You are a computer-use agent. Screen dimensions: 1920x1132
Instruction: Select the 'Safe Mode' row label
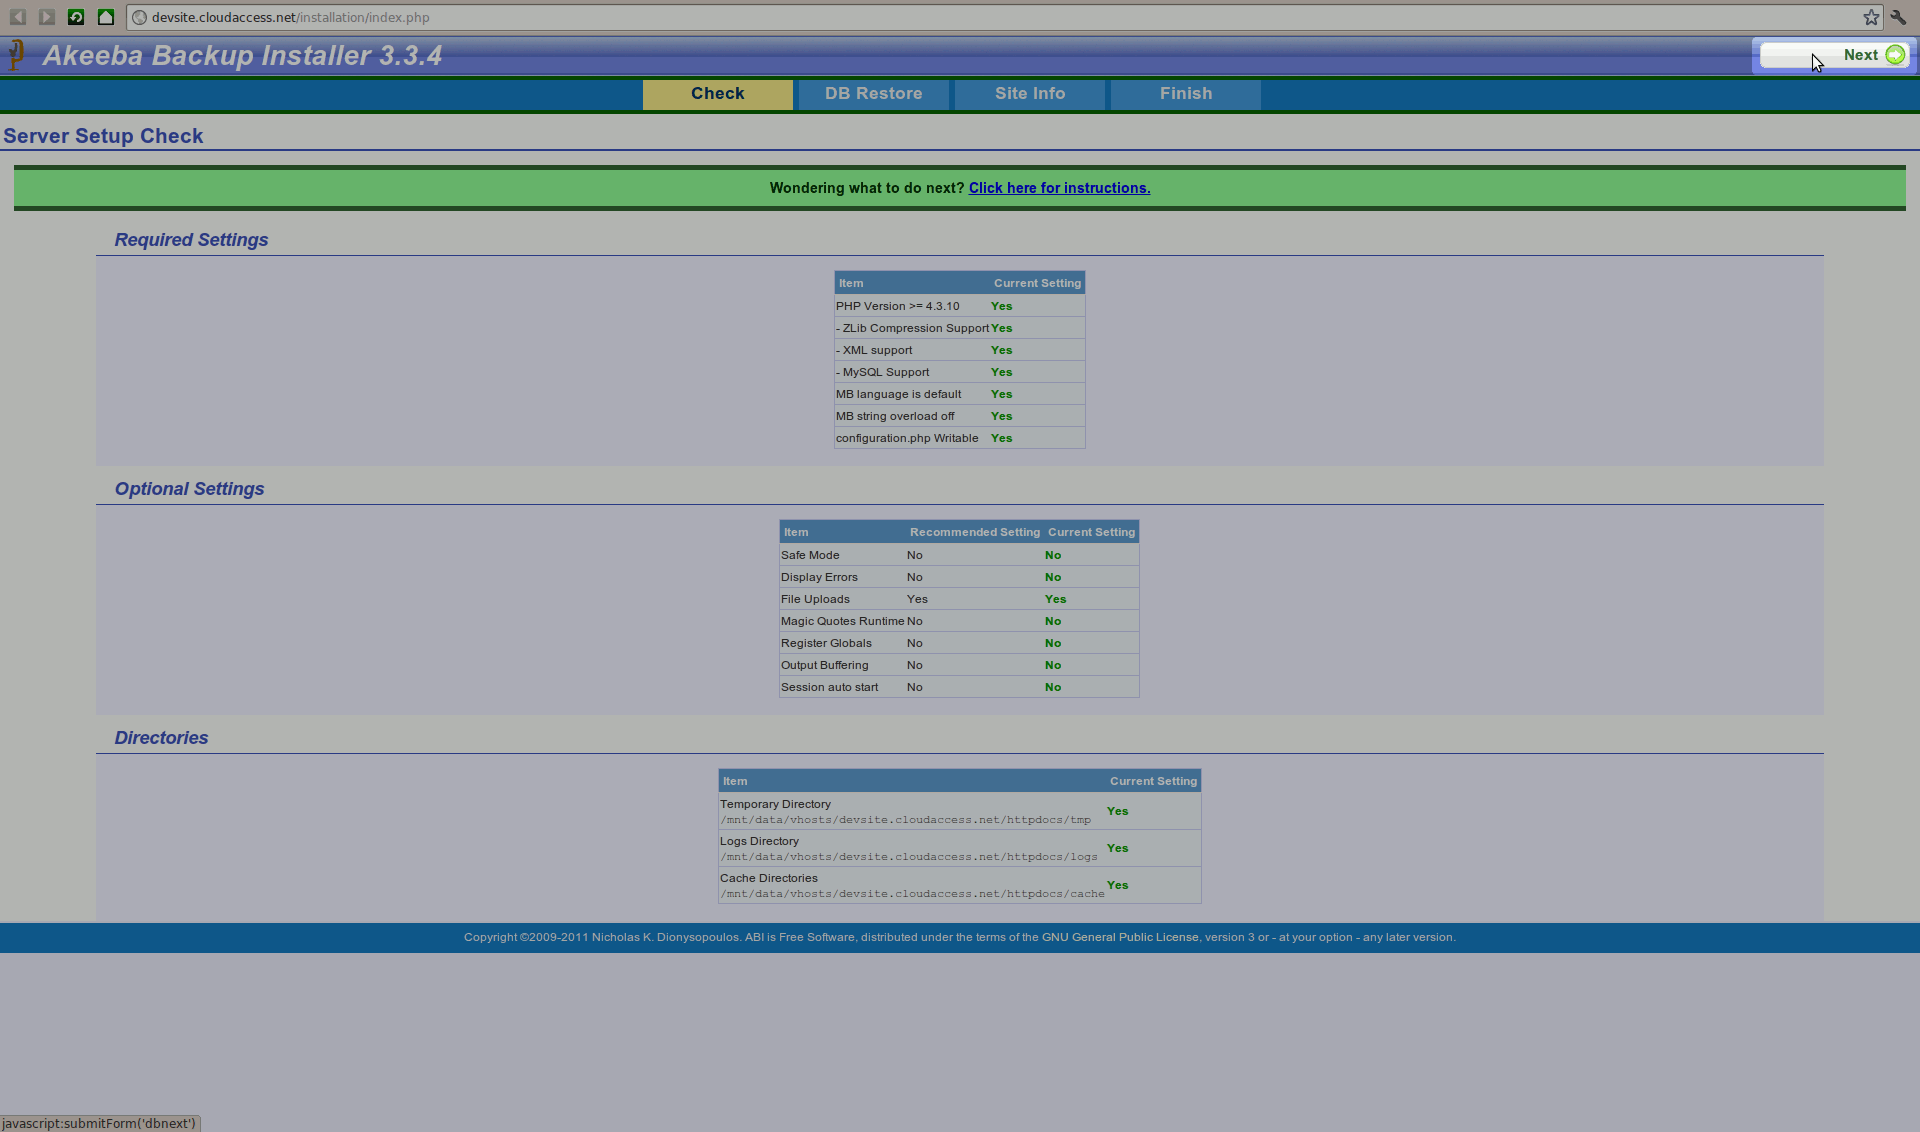click(810, 555)
